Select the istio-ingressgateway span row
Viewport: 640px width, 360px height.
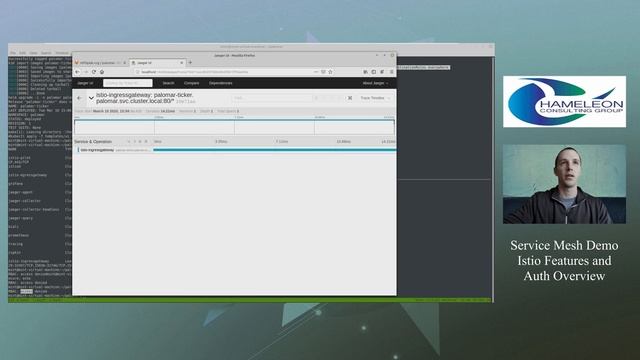(234, 150)
